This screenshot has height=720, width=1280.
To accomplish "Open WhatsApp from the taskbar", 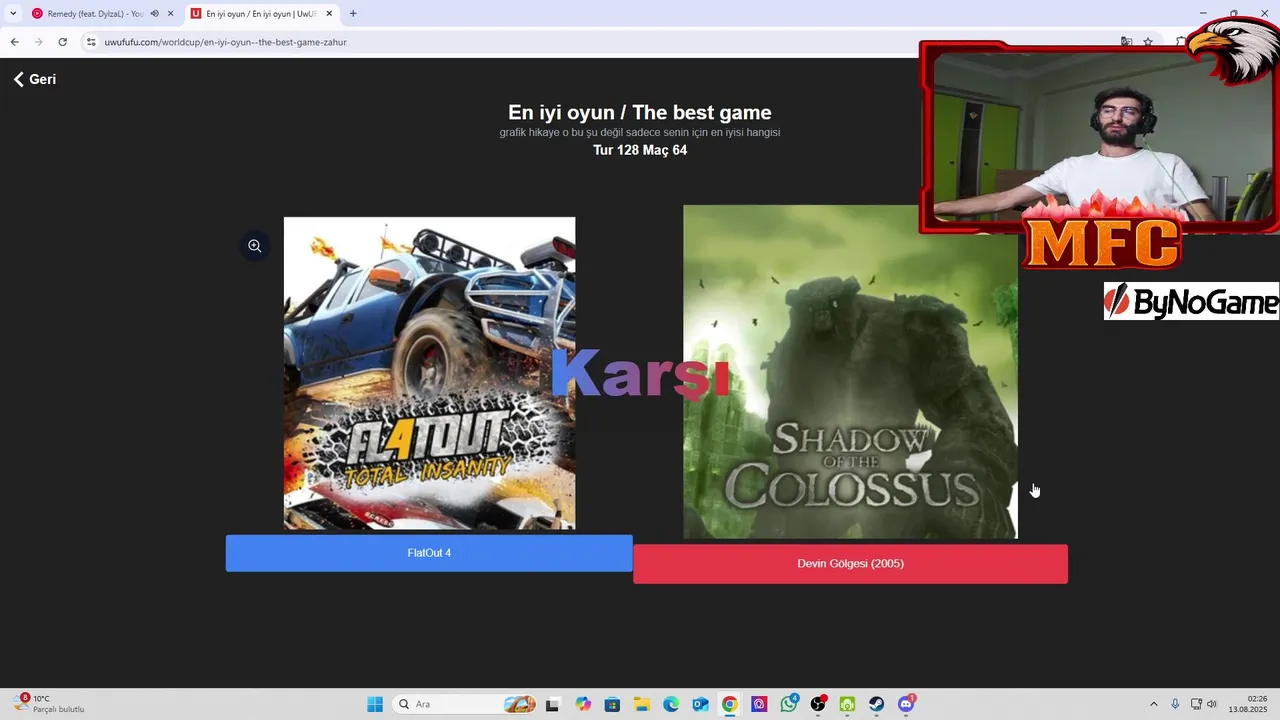I will [789, 704].
